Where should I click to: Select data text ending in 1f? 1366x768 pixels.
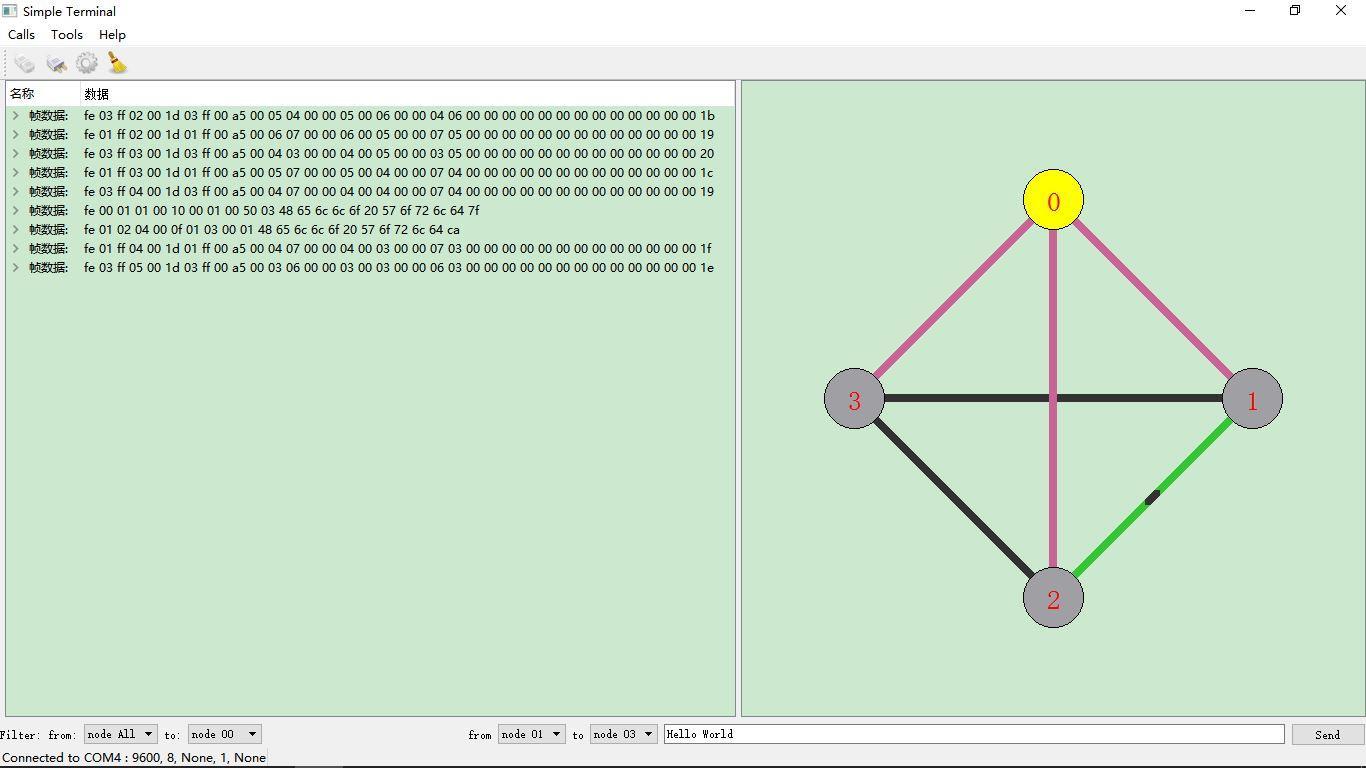coord(398,248)
